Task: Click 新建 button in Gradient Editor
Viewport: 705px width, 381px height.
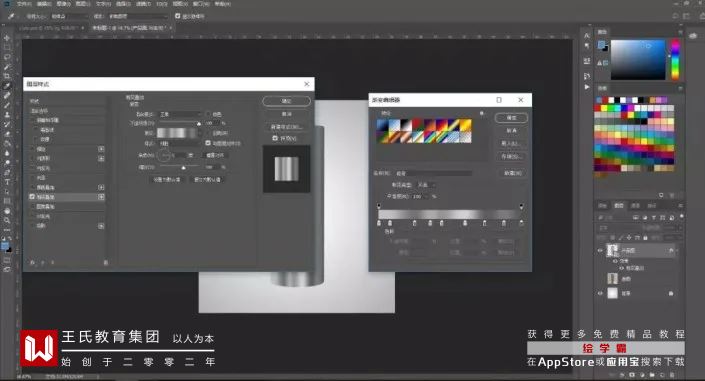Action: tap(513, 173)
